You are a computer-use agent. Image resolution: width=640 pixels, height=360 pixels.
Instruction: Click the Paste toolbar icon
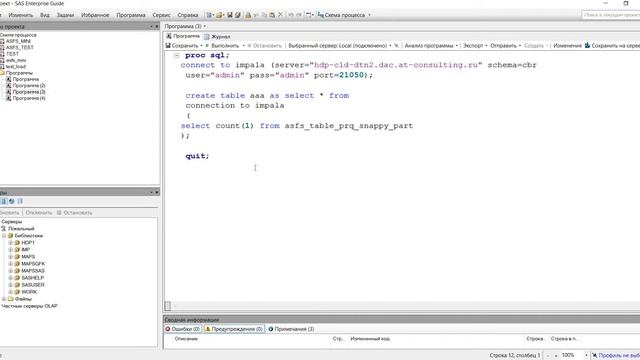(272, 15)
